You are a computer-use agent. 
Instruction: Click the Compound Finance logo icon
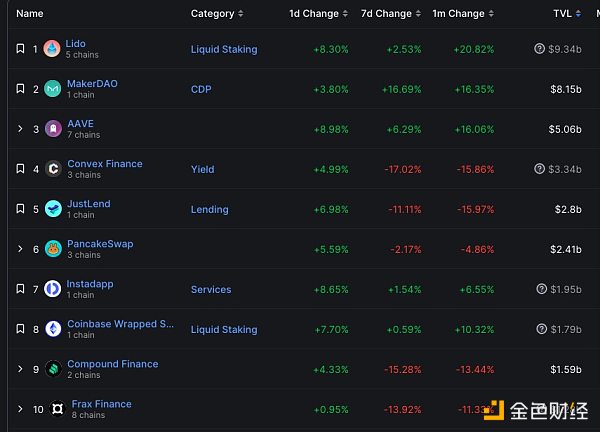click(x=52, y=369)
